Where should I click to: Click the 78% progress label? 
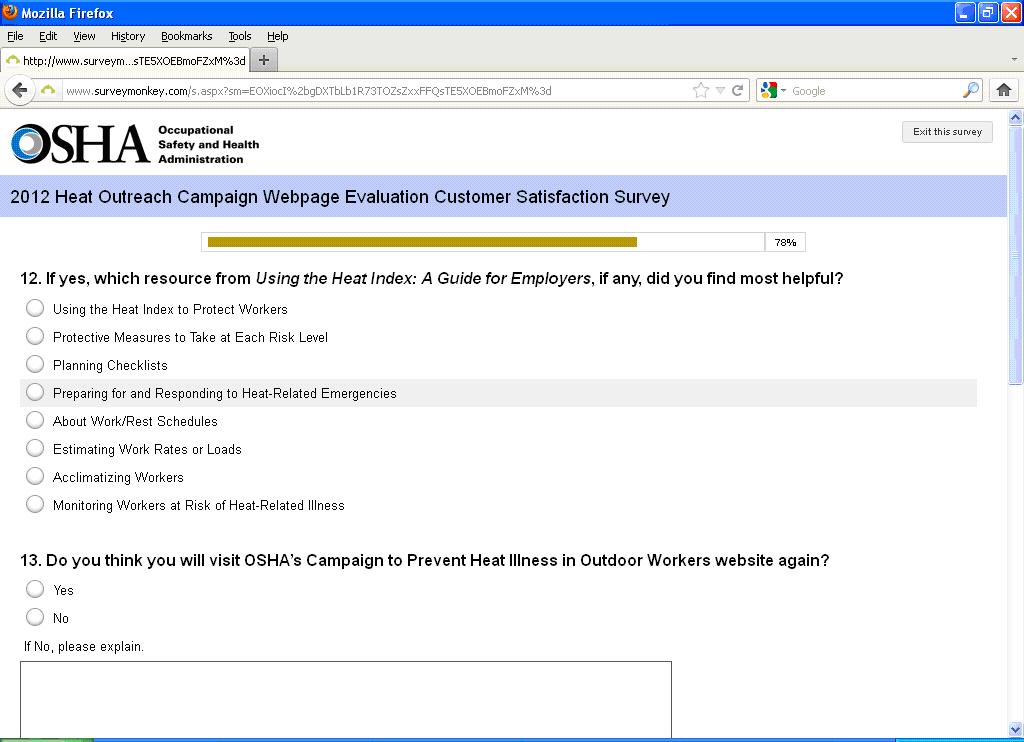click(x=785, y=242)
